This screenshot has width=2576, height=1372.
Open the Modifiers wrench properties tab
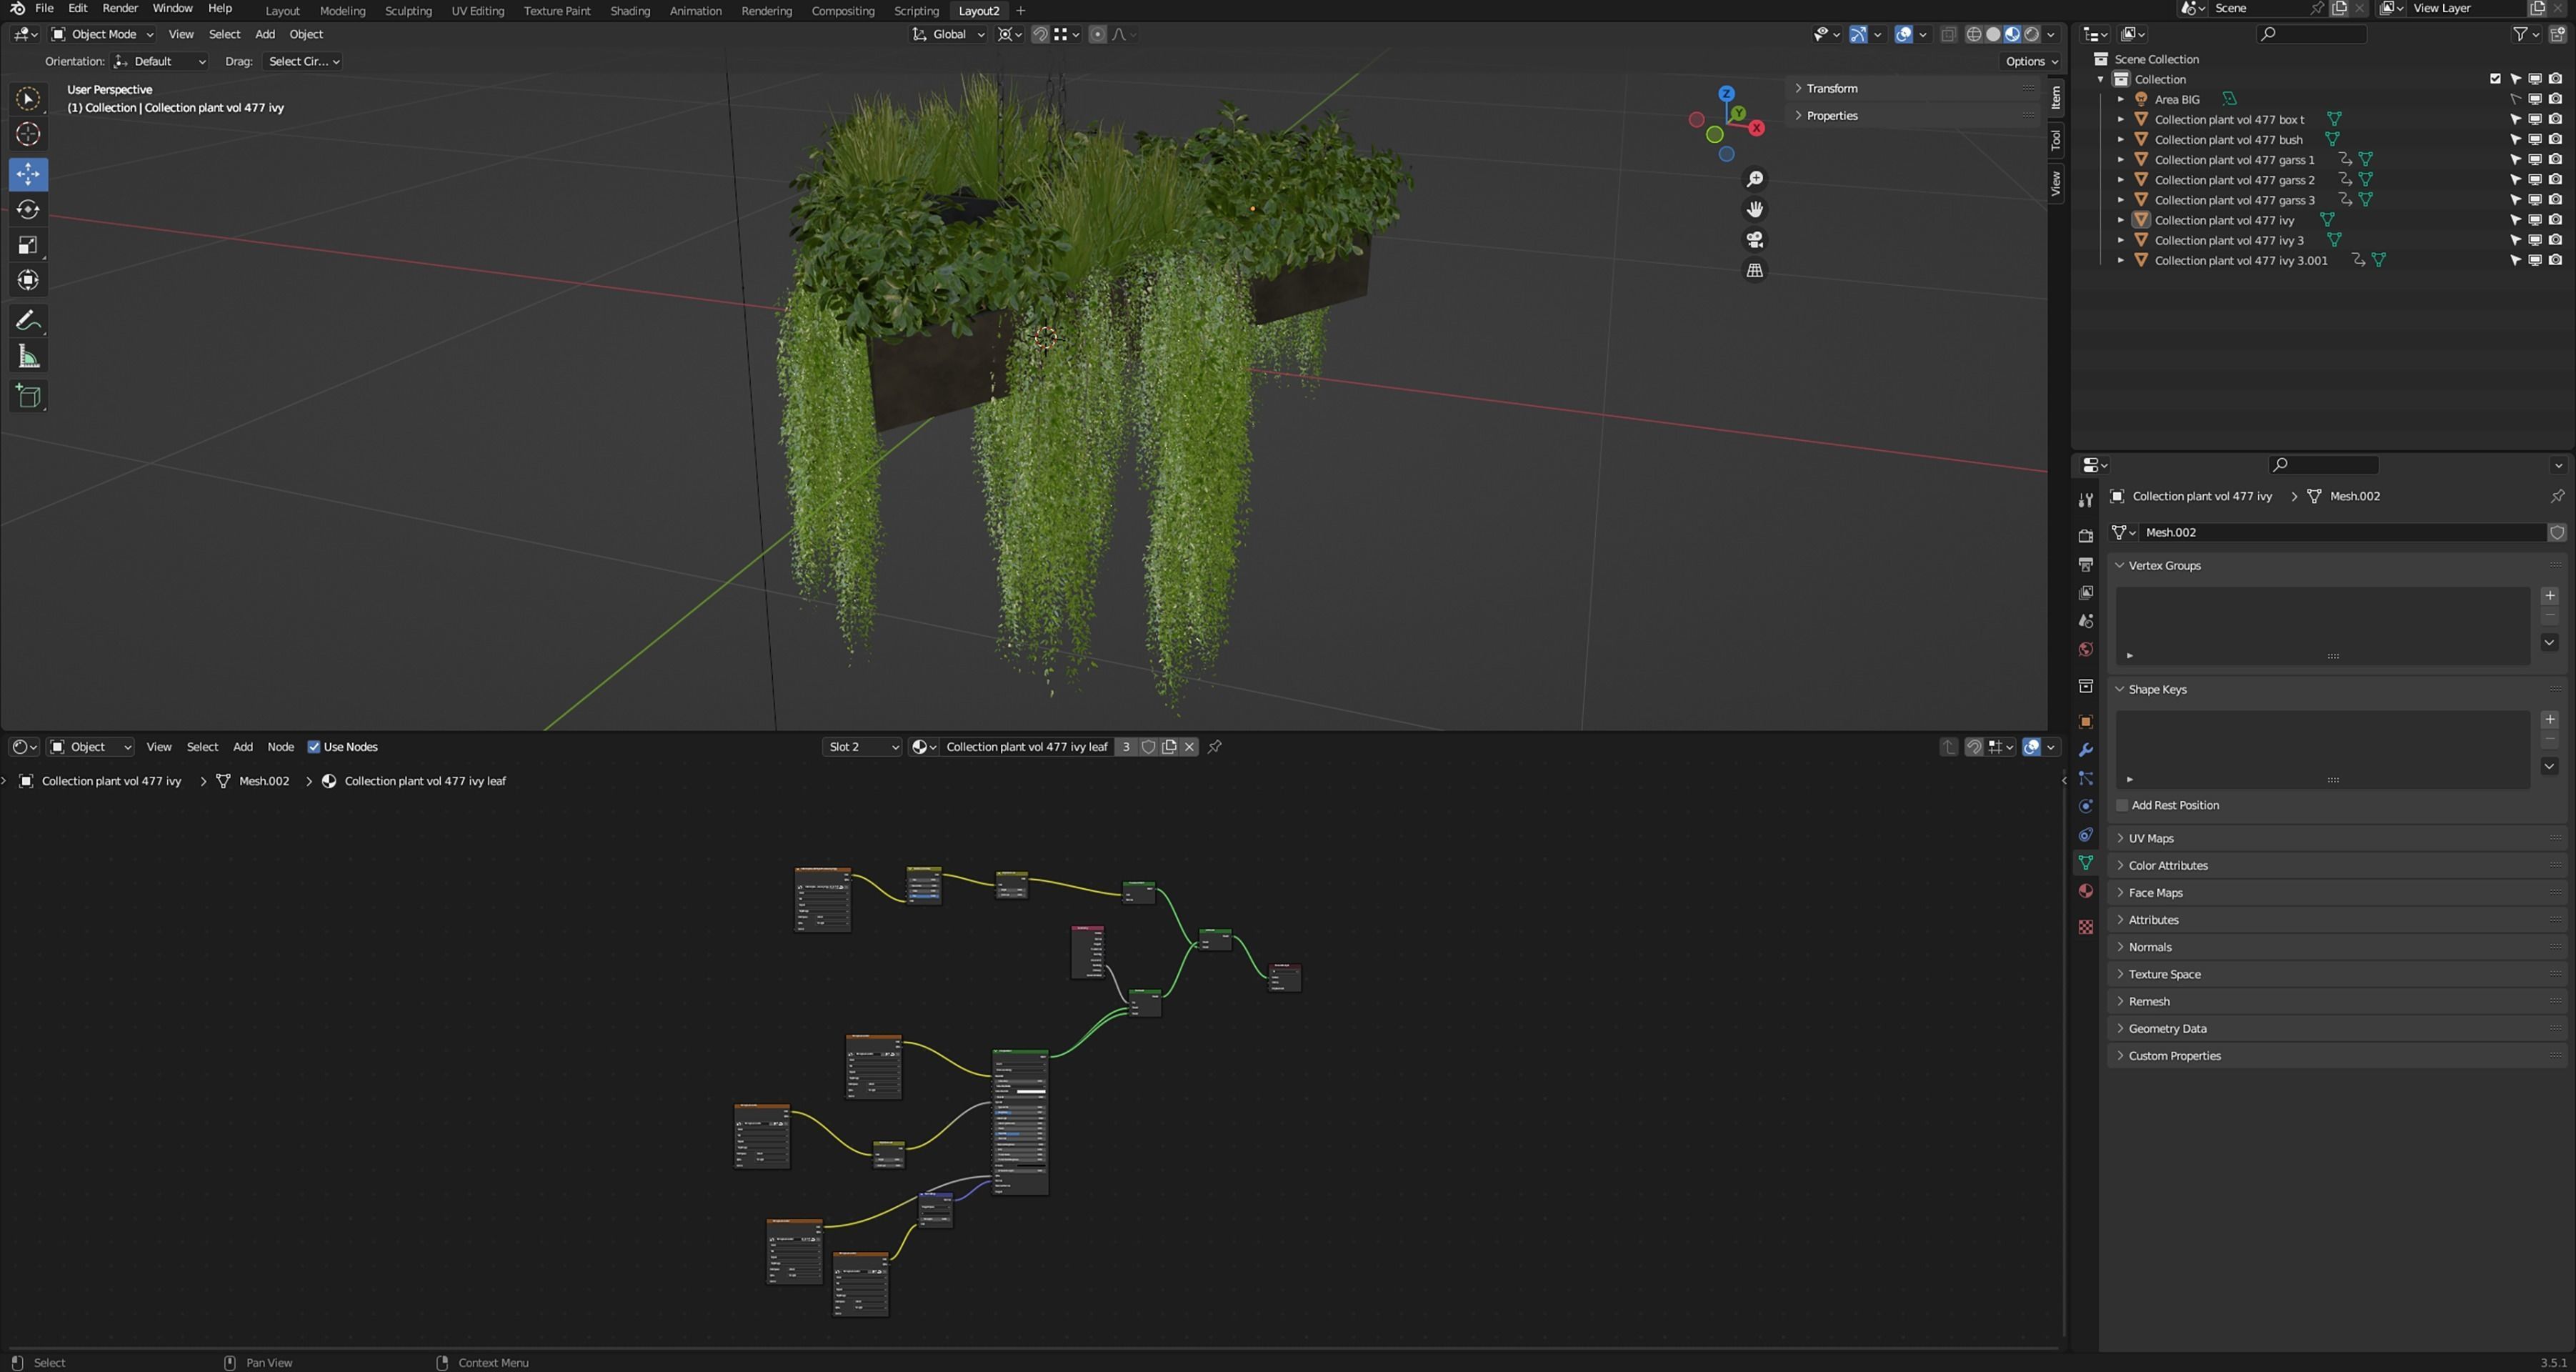point(2085,750)
